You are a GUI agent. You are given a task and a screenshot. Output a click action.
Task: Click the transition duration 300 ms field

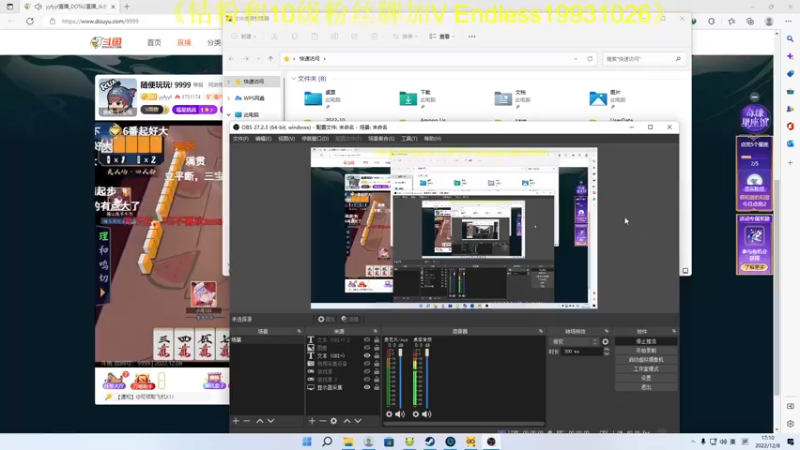tap(581, 352)
